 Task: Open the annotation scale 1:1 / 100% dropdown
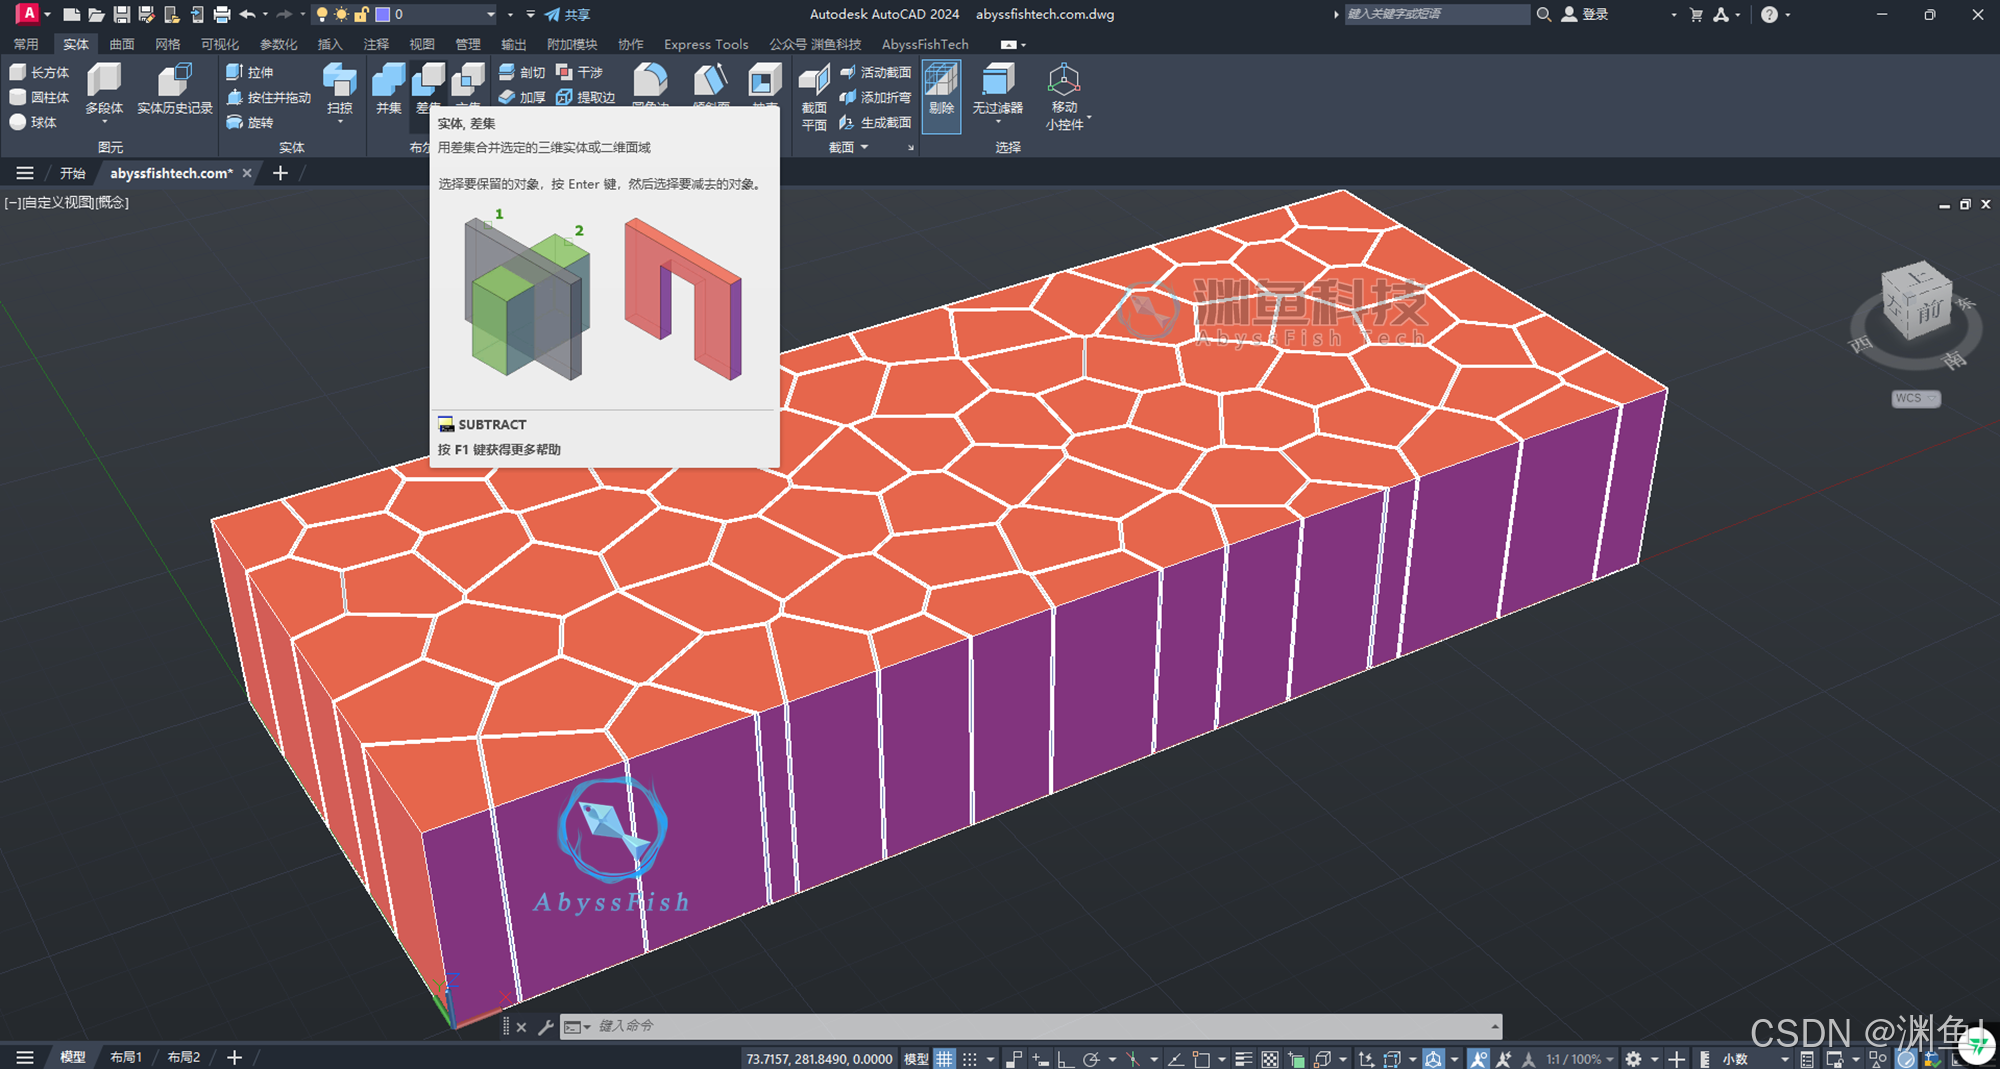1580,1058
